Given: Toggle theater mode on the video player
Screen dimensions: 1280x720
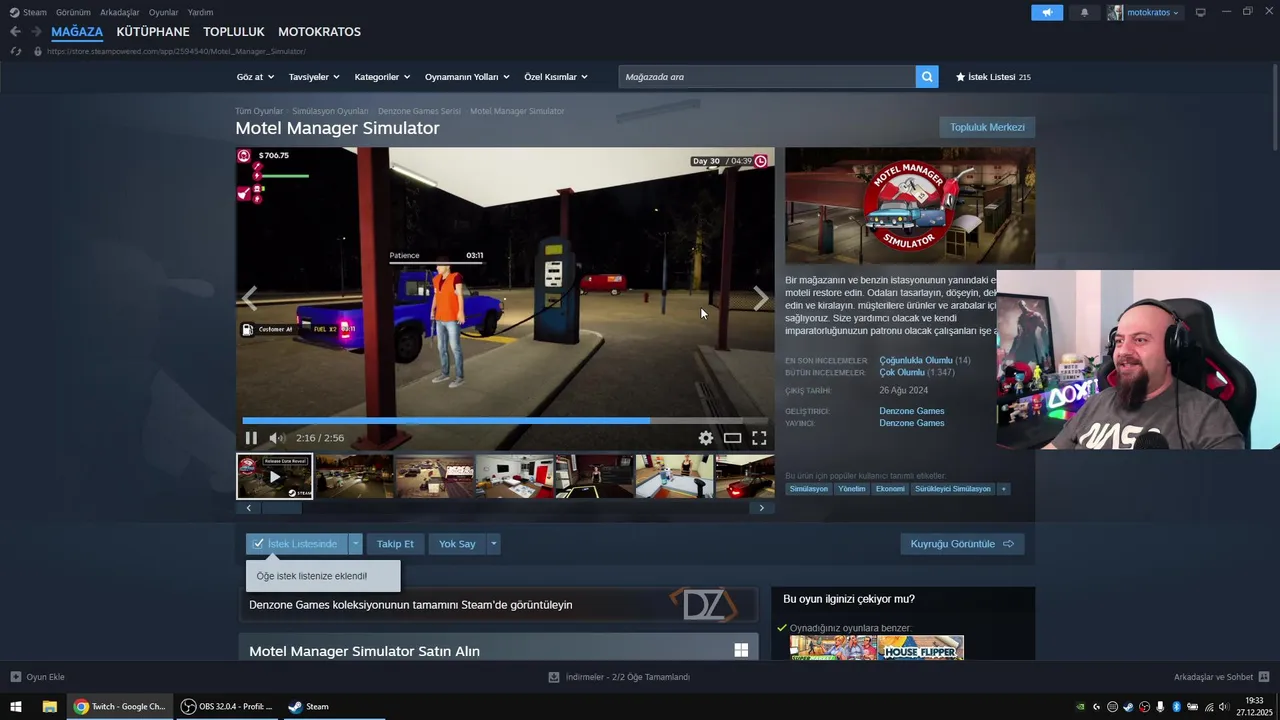Looking at the screenshot, I should coord(733,438).
